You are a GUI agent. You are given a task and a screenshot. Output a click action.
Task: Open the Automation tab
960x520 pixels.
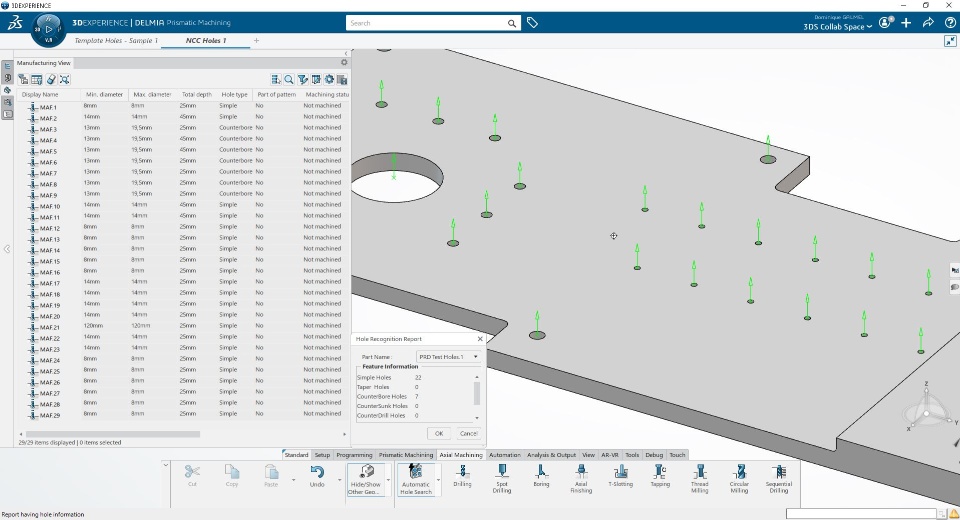(504, 454)
